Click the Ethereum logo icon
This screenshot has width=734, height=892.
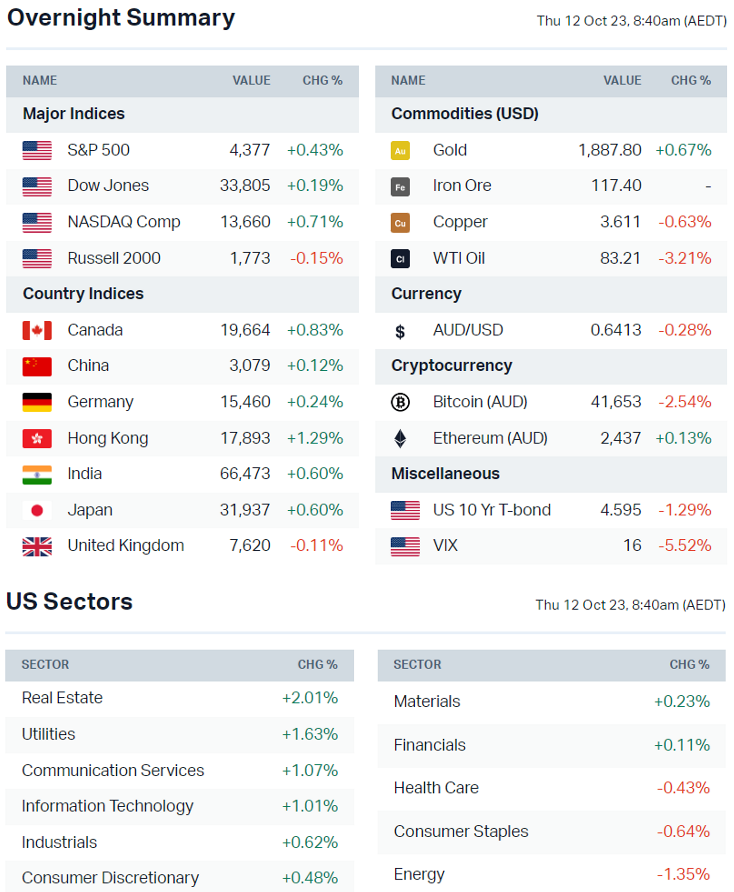[x=400, y=438]
